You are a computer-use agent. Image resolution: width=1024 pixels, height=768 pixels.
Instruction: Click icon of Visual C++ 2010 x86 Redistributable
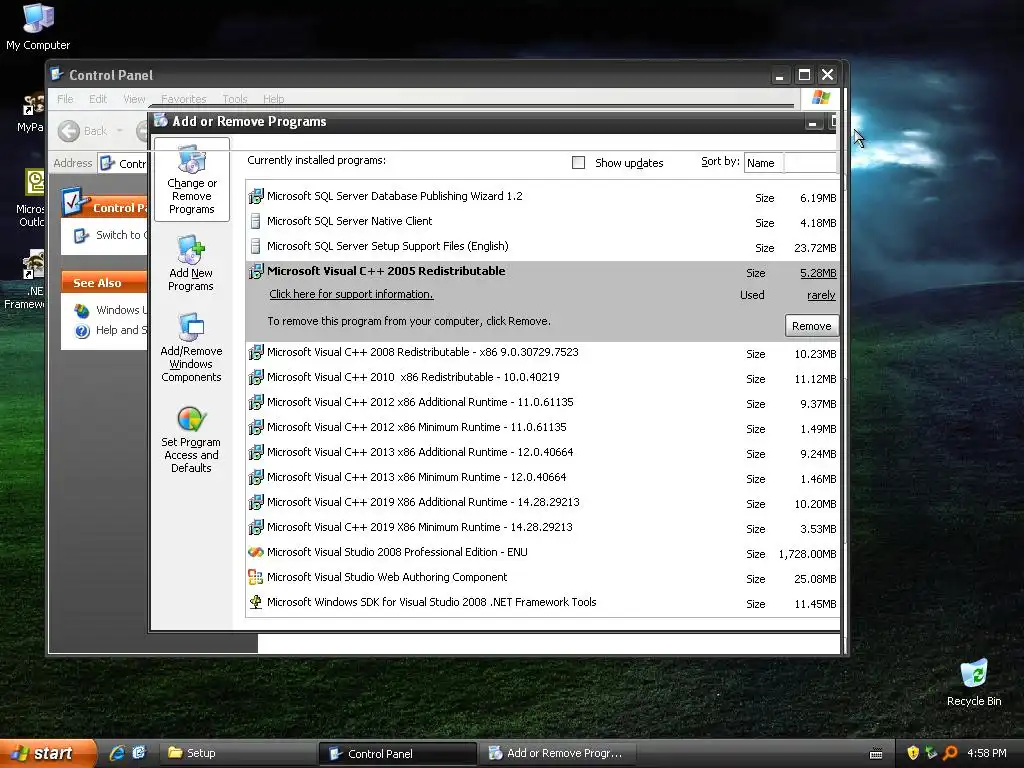coord(256,377)
